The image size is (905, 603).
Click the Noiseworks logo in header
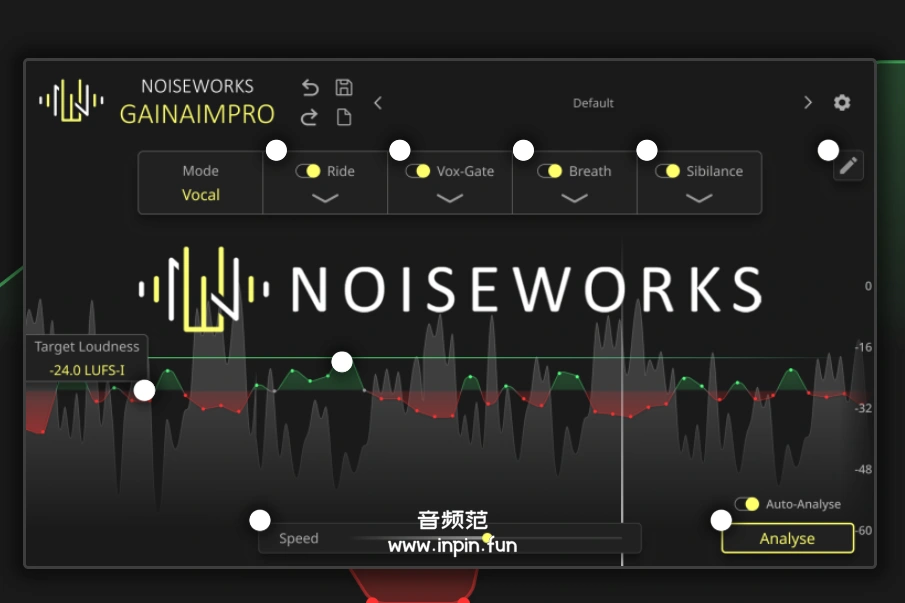pos(72,100)
